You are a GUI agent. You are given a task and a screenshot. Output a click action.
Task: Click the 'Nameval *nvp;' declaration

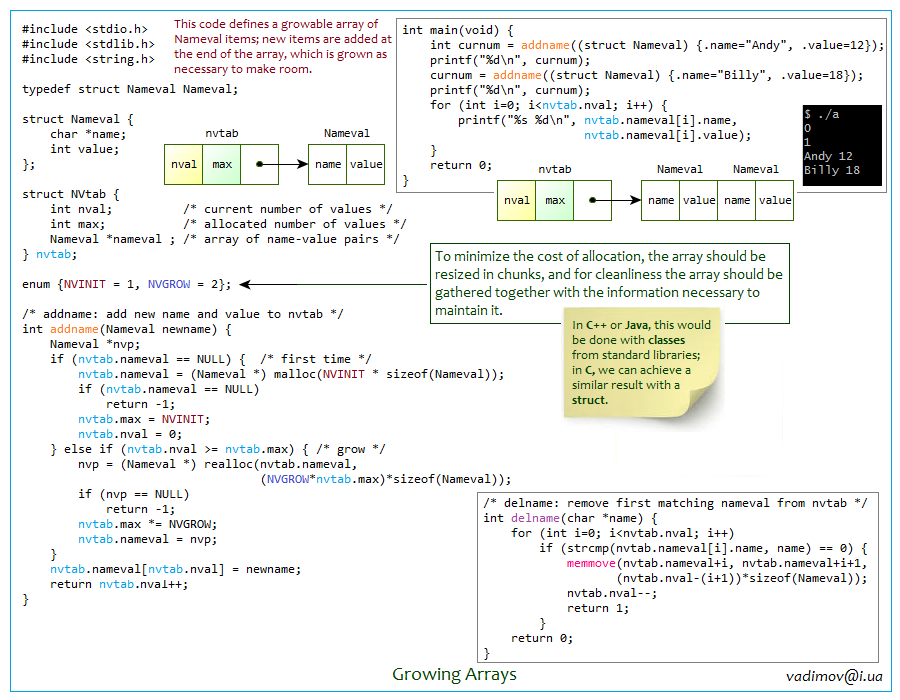pos(95,344)
